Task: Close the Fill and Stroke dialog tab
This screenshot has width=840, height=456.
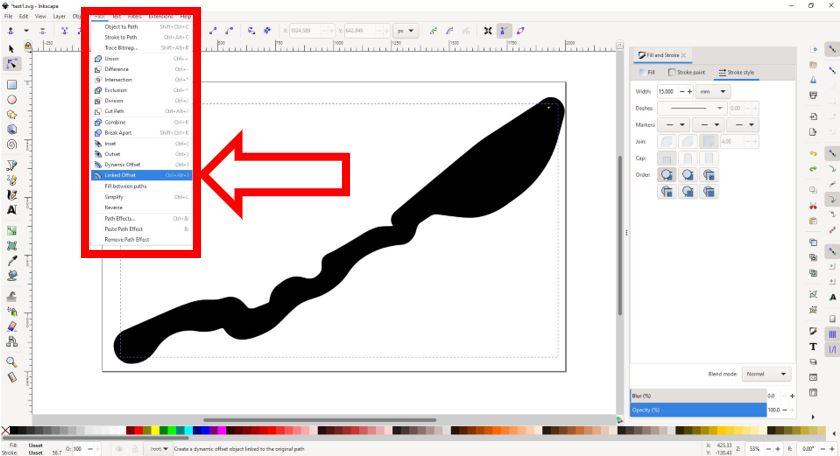Action: (x=684, y=55)
